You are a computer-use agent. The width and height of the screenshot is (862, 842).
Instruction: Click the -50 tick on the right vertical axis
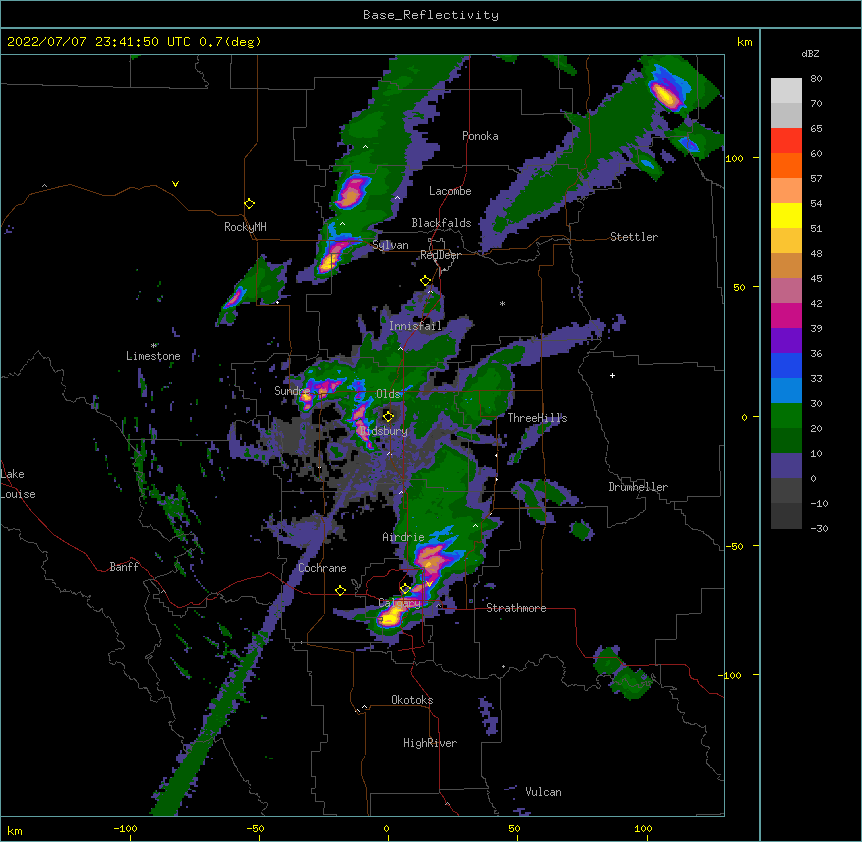tap(734, 546)
